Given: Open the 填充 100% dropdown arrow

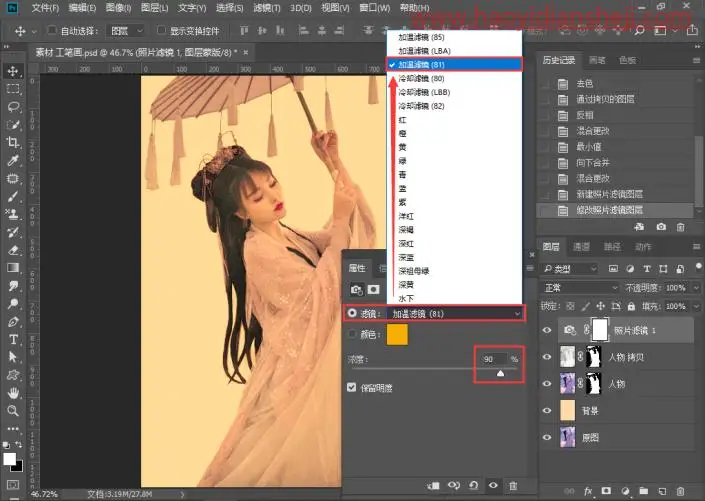Looking at the screenshot, I should (x=696, y=306).
